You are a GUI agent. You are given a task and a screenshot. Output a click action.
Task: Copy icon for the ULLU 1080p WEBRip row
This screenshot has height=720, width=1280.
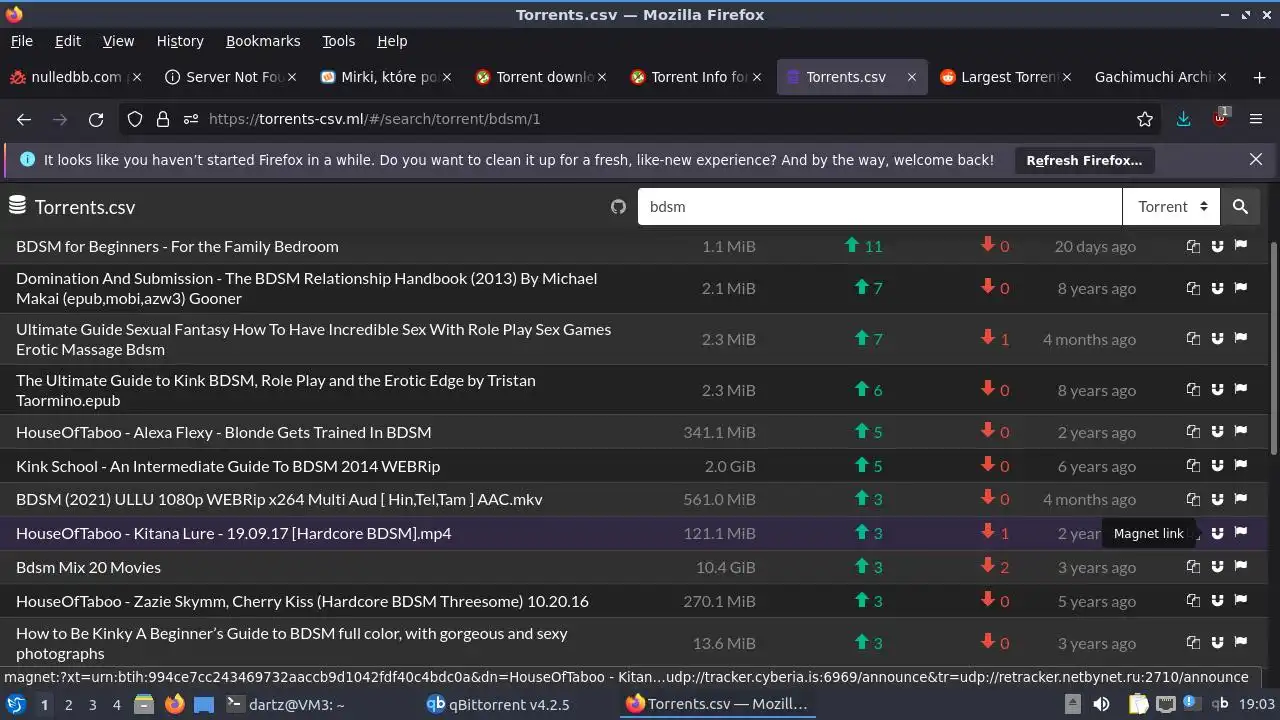[x=1193, y=499]
